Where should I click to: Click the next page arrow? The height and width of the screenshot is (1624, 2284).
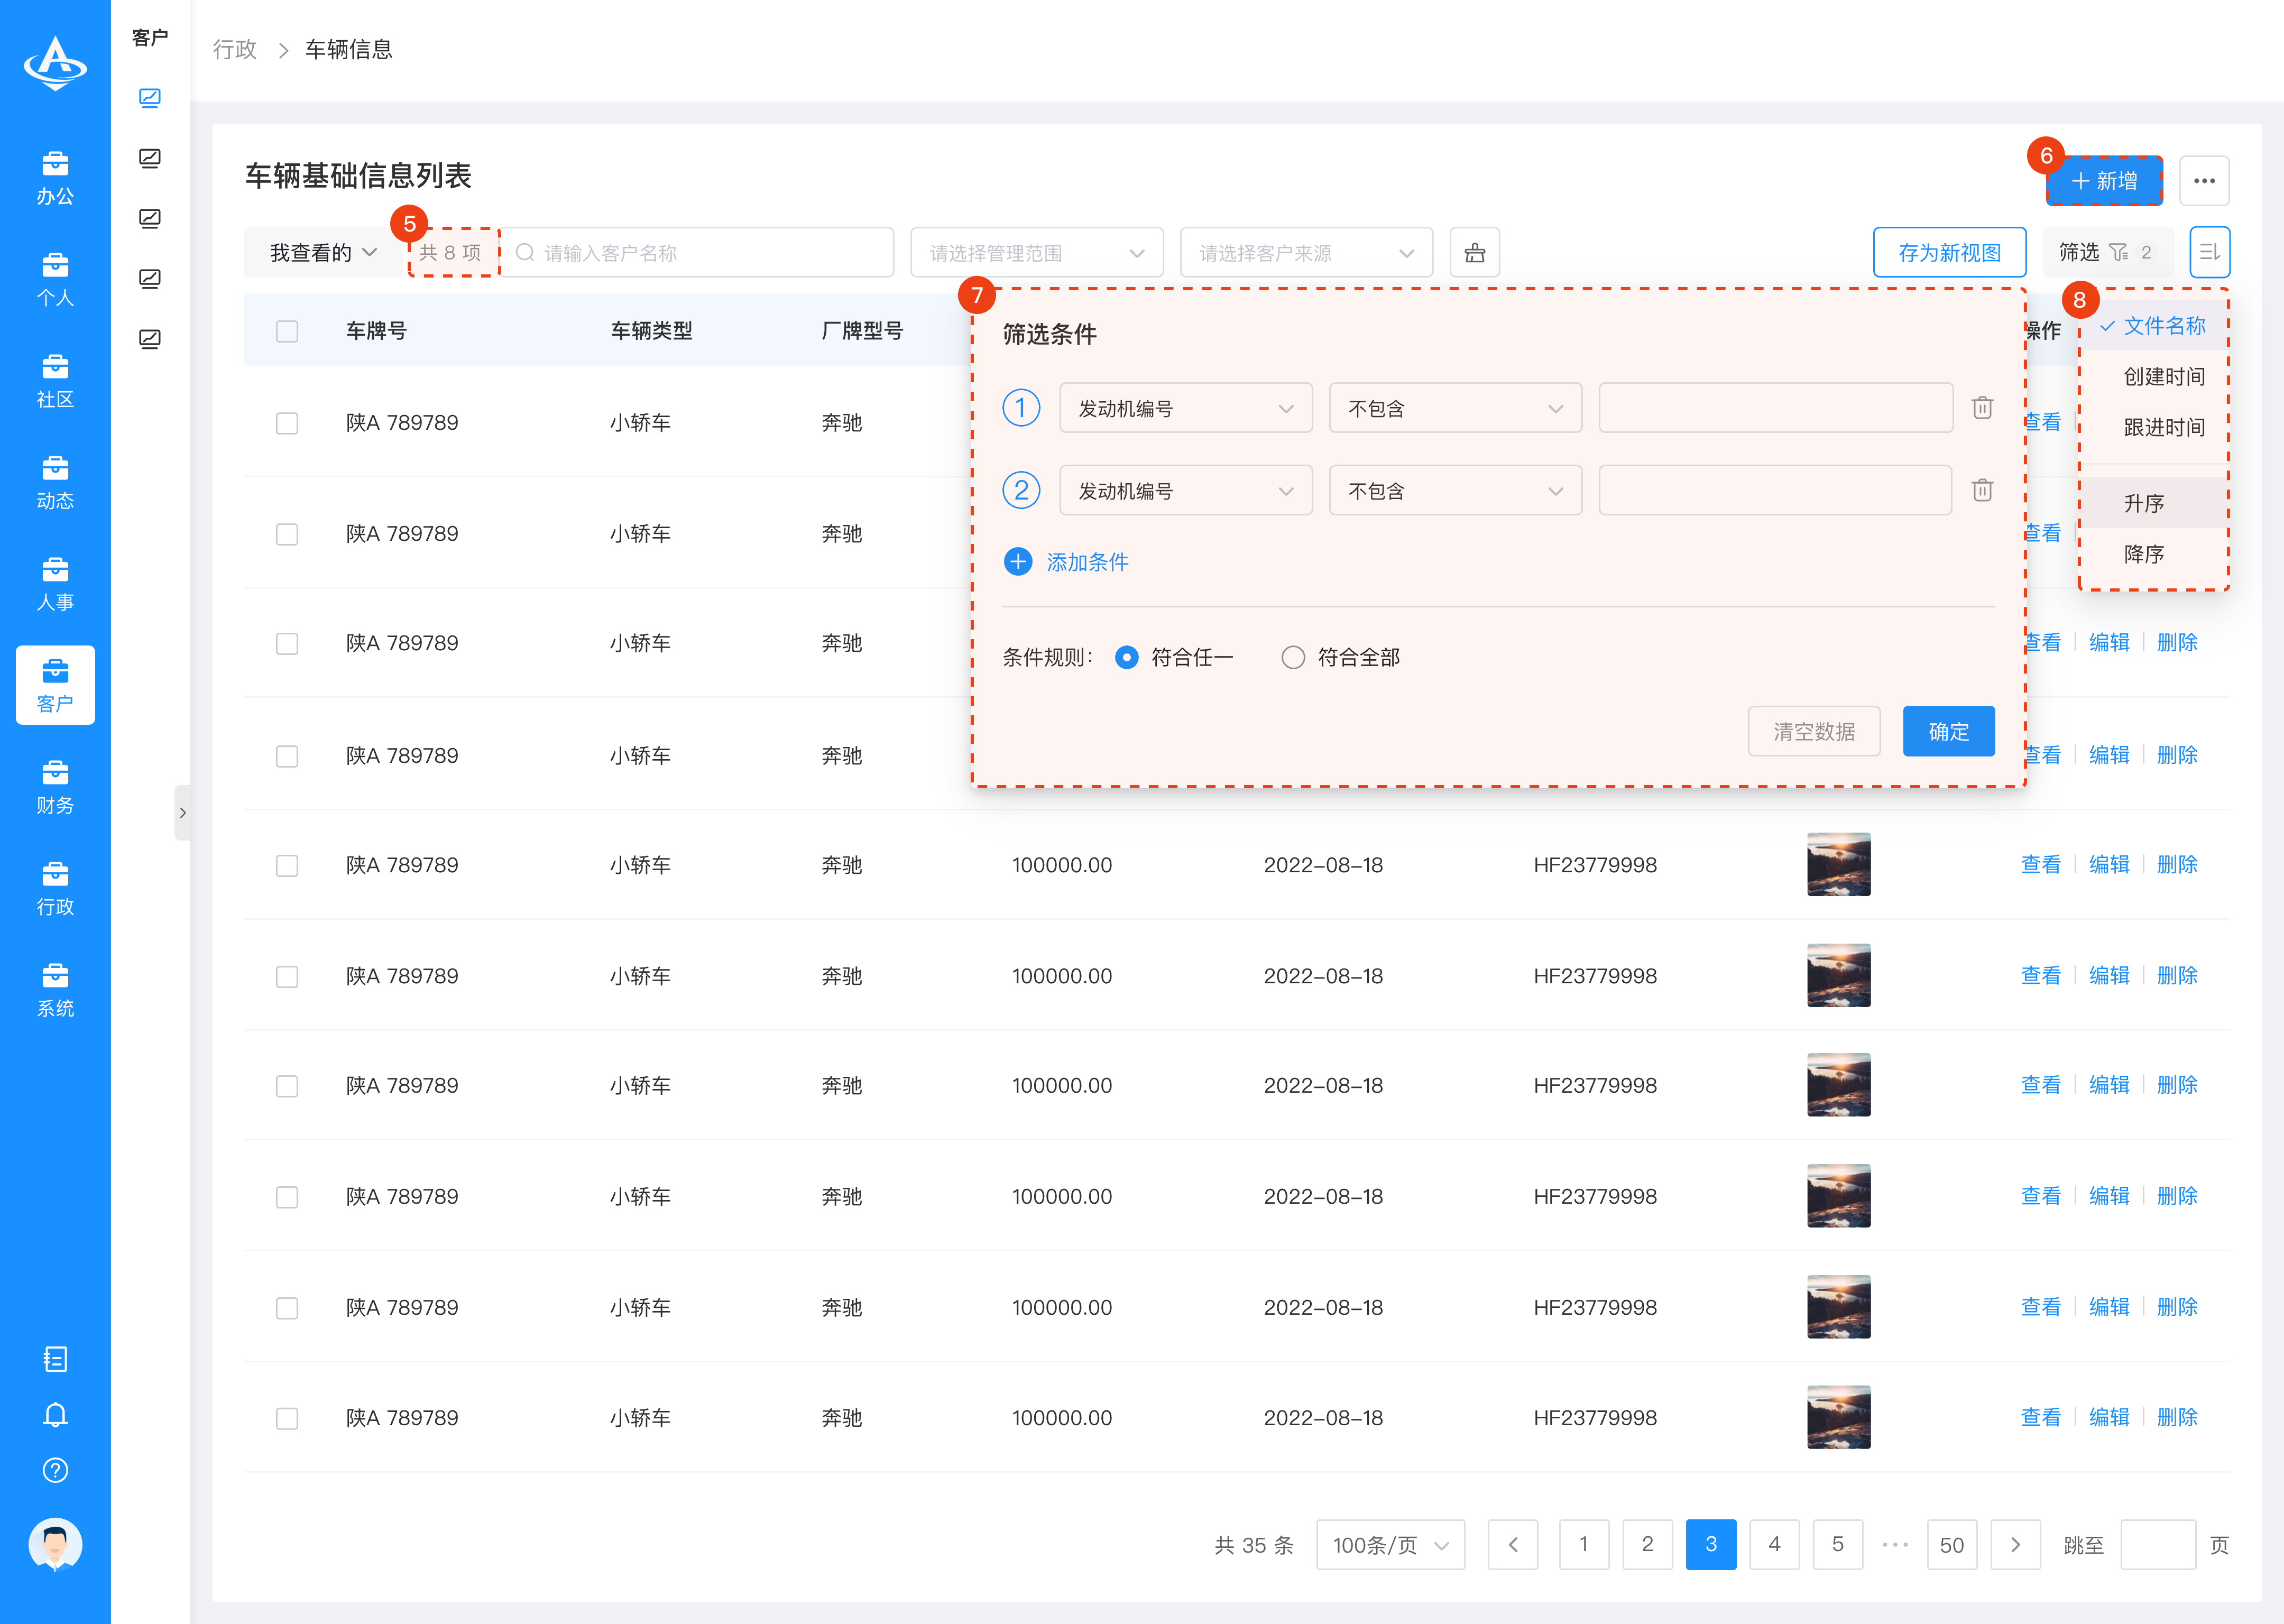pyautogui.click(x=2015, y=1544)
